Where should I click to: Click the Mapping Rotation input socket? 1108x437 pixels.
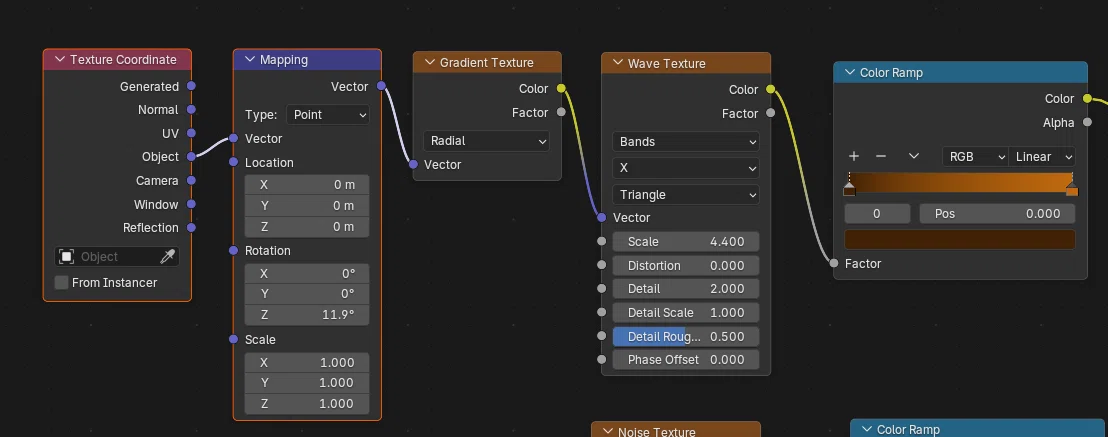pos(234,250)
